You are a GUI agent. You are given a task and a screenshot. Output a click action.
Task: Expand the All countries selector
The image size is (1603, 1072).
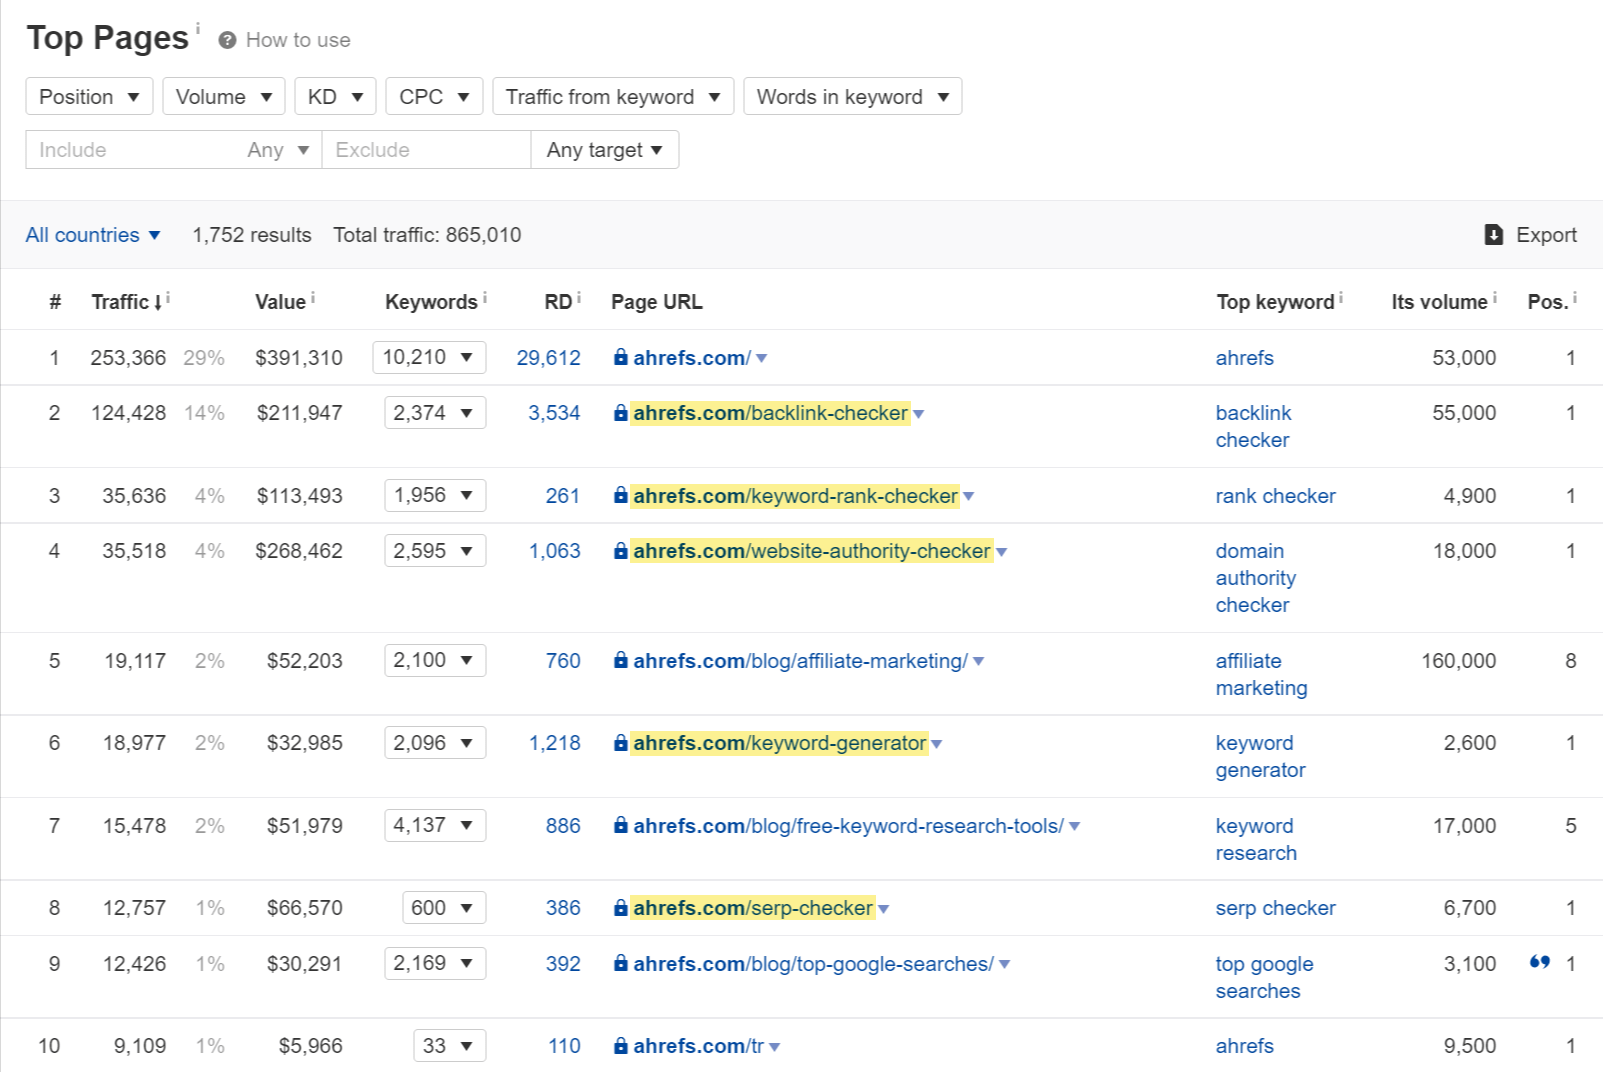pos(93,235)
